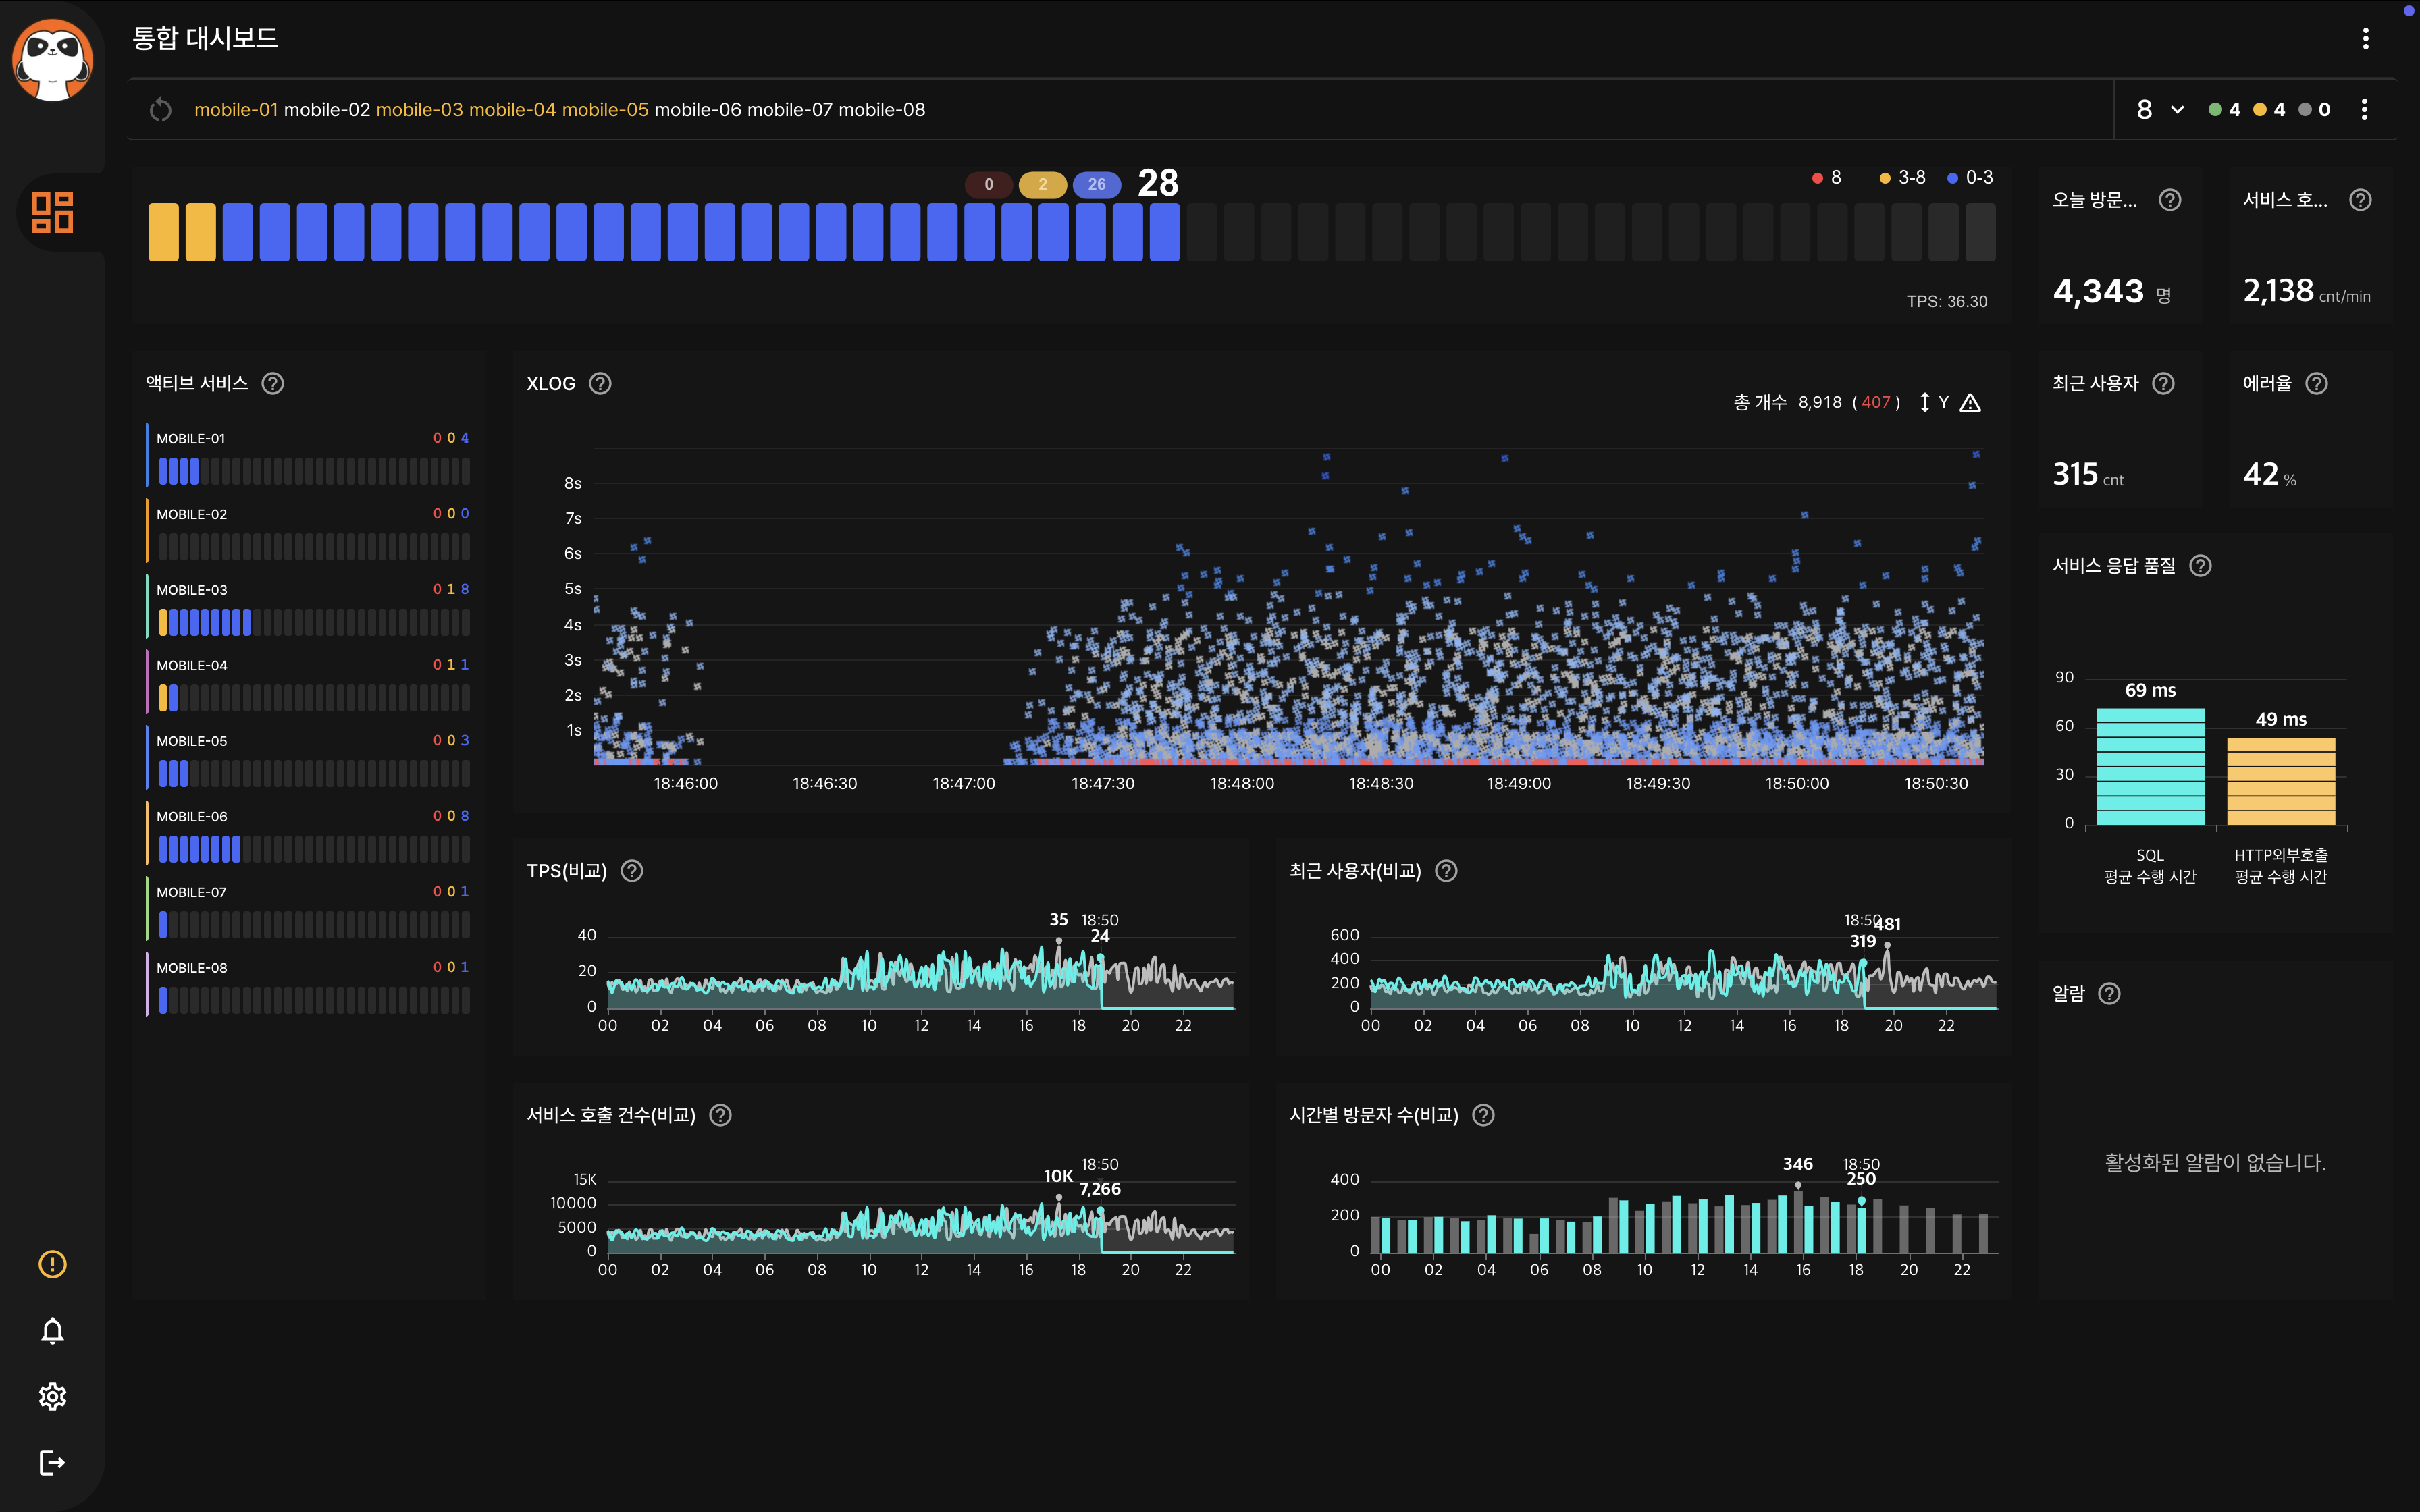
Task: Open the notification bell icon
Action: coord(53,1330)
